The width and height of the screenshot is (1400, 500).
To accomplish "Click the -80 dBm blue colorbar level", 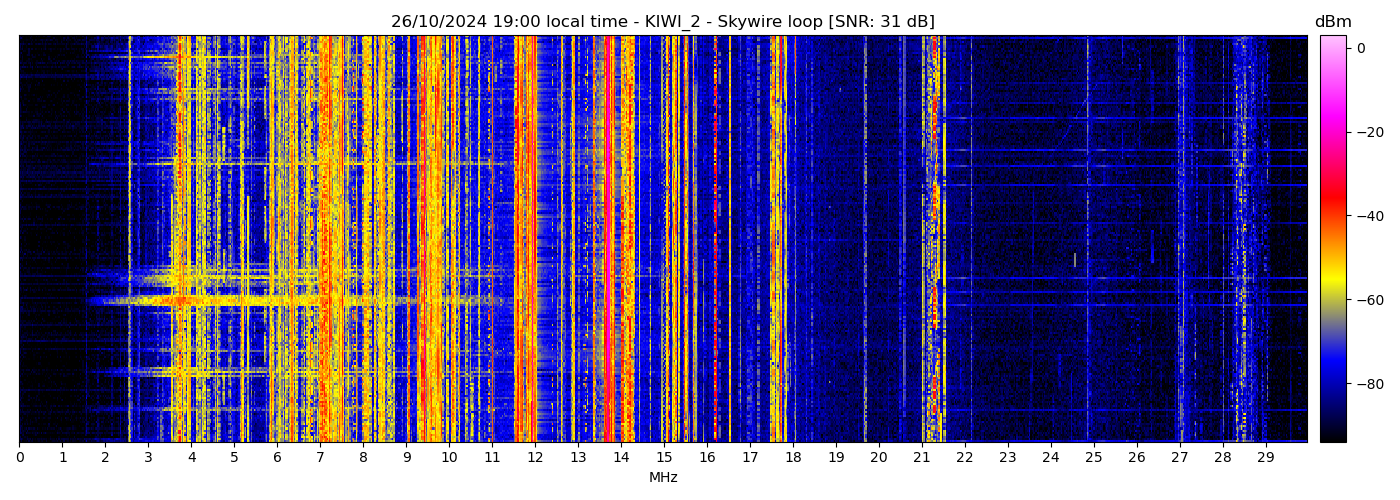I will (x=1333, y=384).
